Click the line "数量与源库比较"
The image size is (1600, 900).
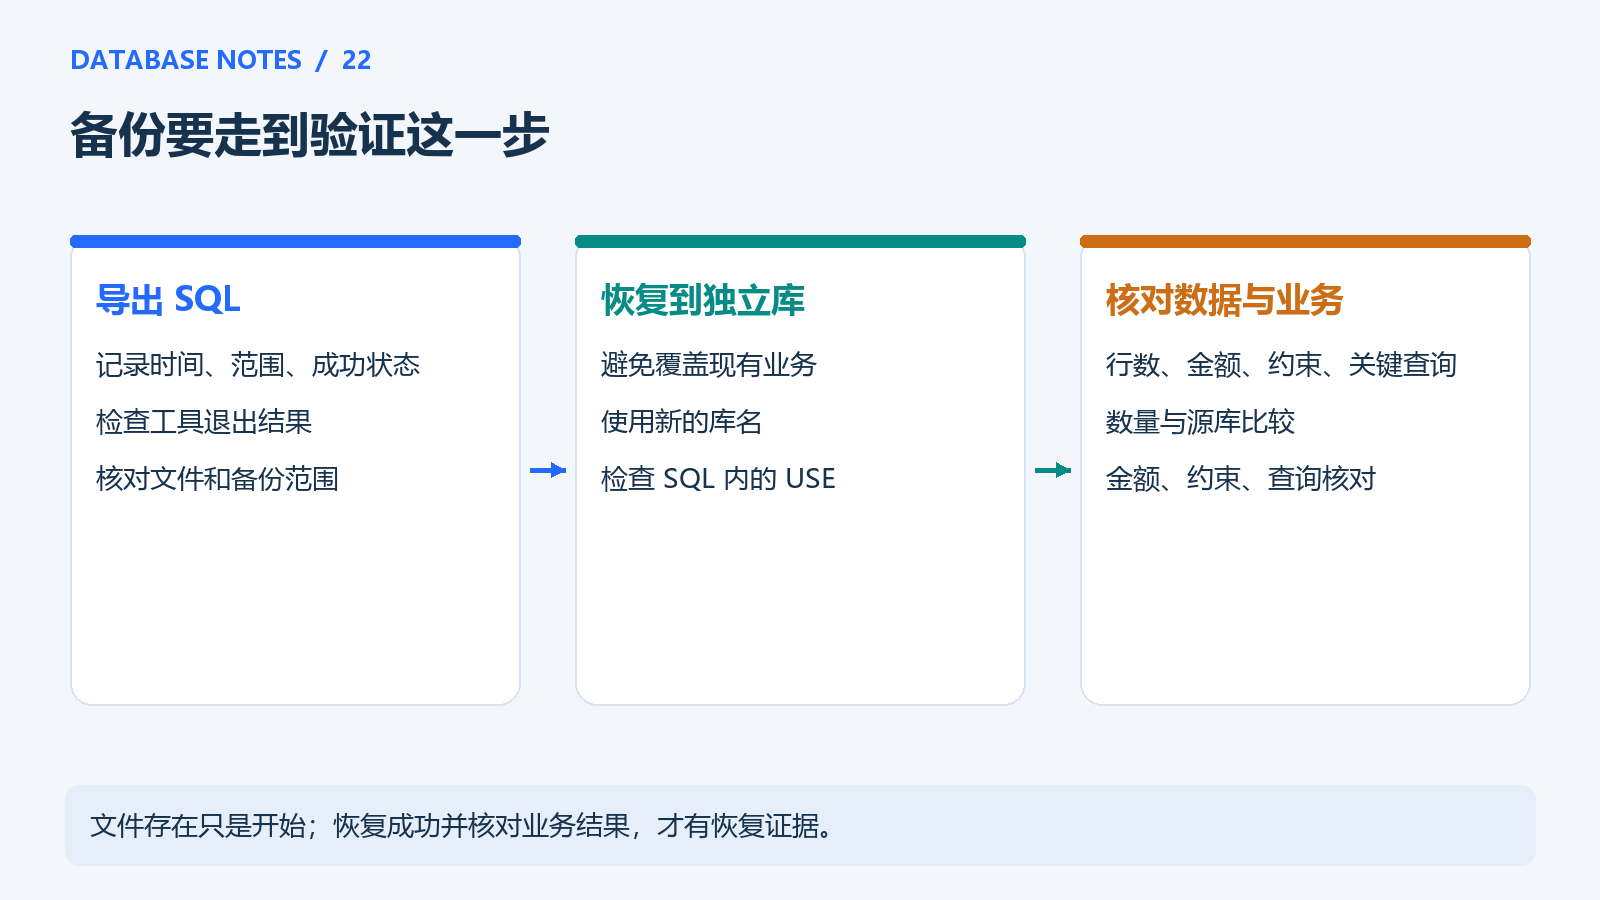[x=1200, y=422]
